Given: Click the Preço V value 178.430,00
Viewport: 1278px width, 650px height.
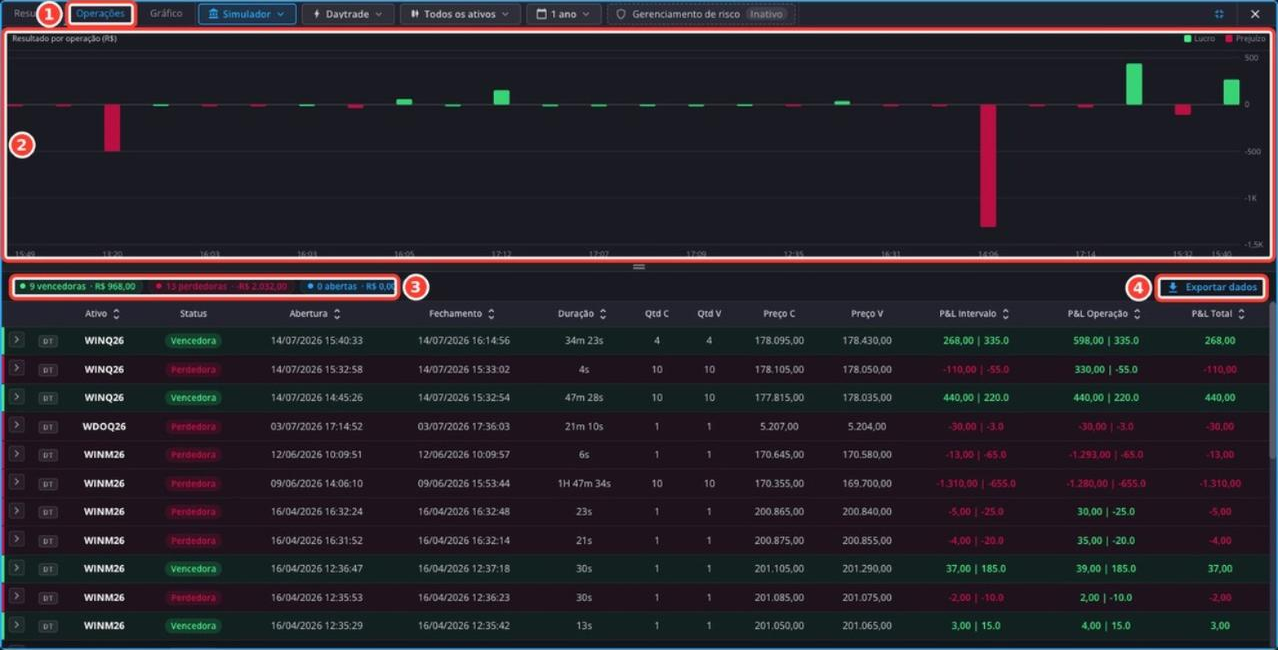Looking at the screenshot, I should click(866, 341).
